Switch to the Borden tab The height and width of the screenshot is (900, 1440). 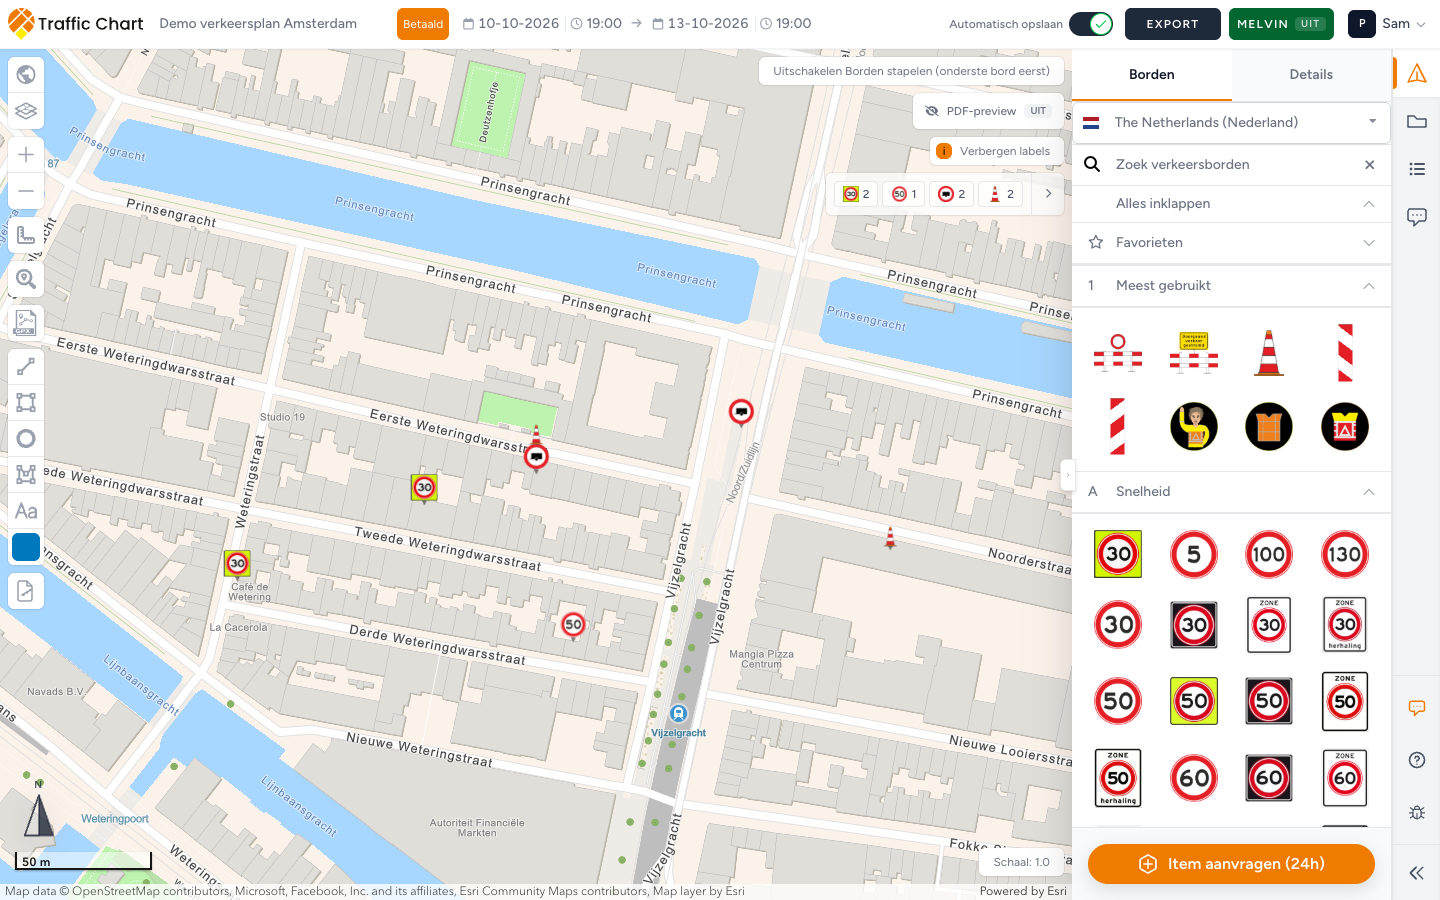tap(1152, 74)
